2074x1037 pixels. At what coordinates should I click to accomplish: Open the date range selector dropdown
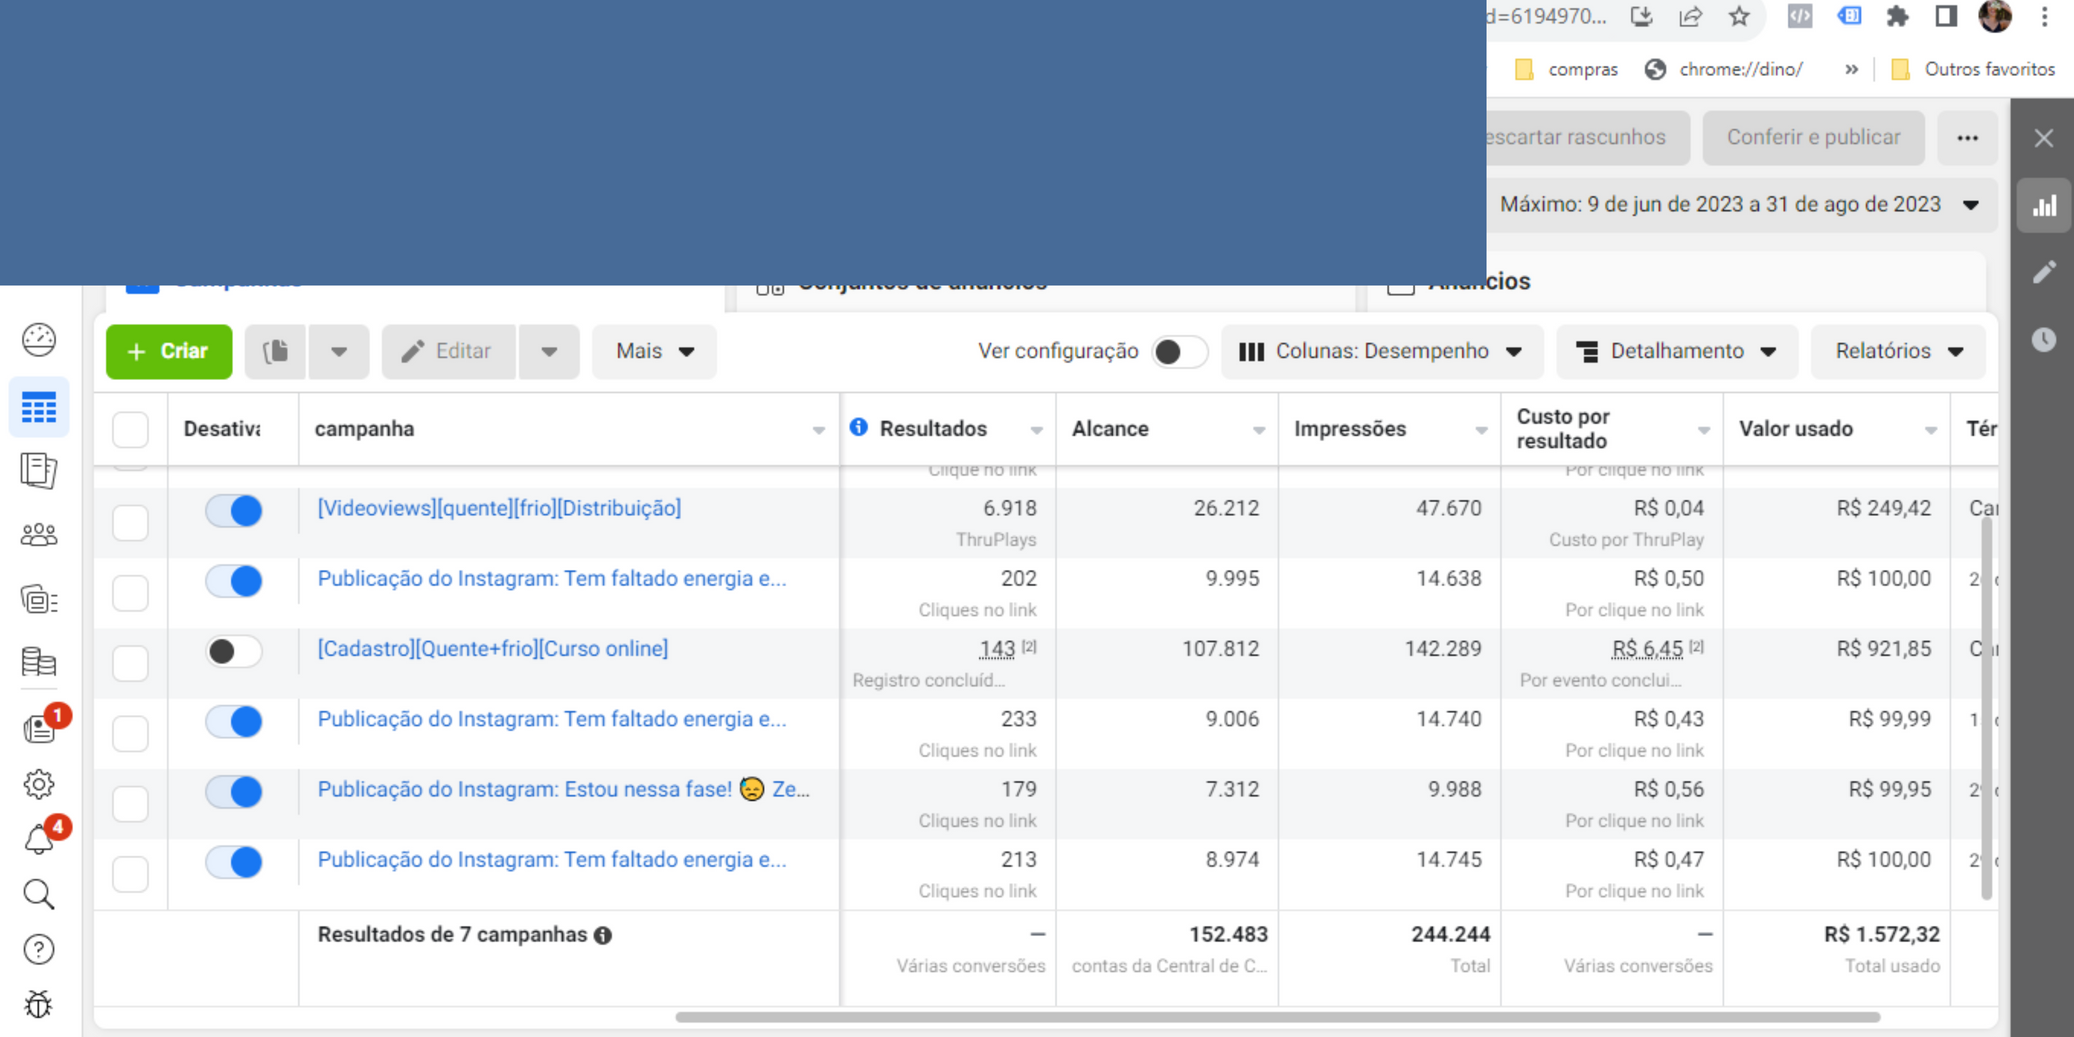tap(1740, 205)
